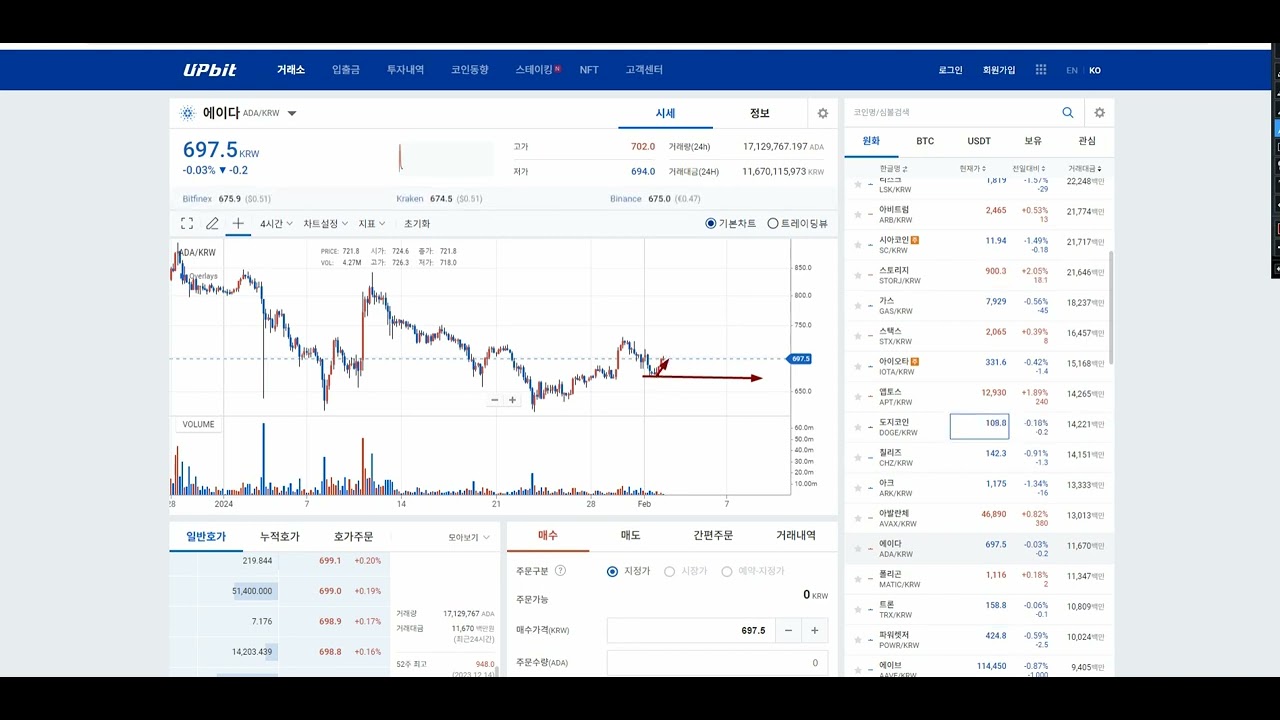1280x720 pixels.
Task: Open 4시간 timeframe dropdown
Action: point(276,224)
